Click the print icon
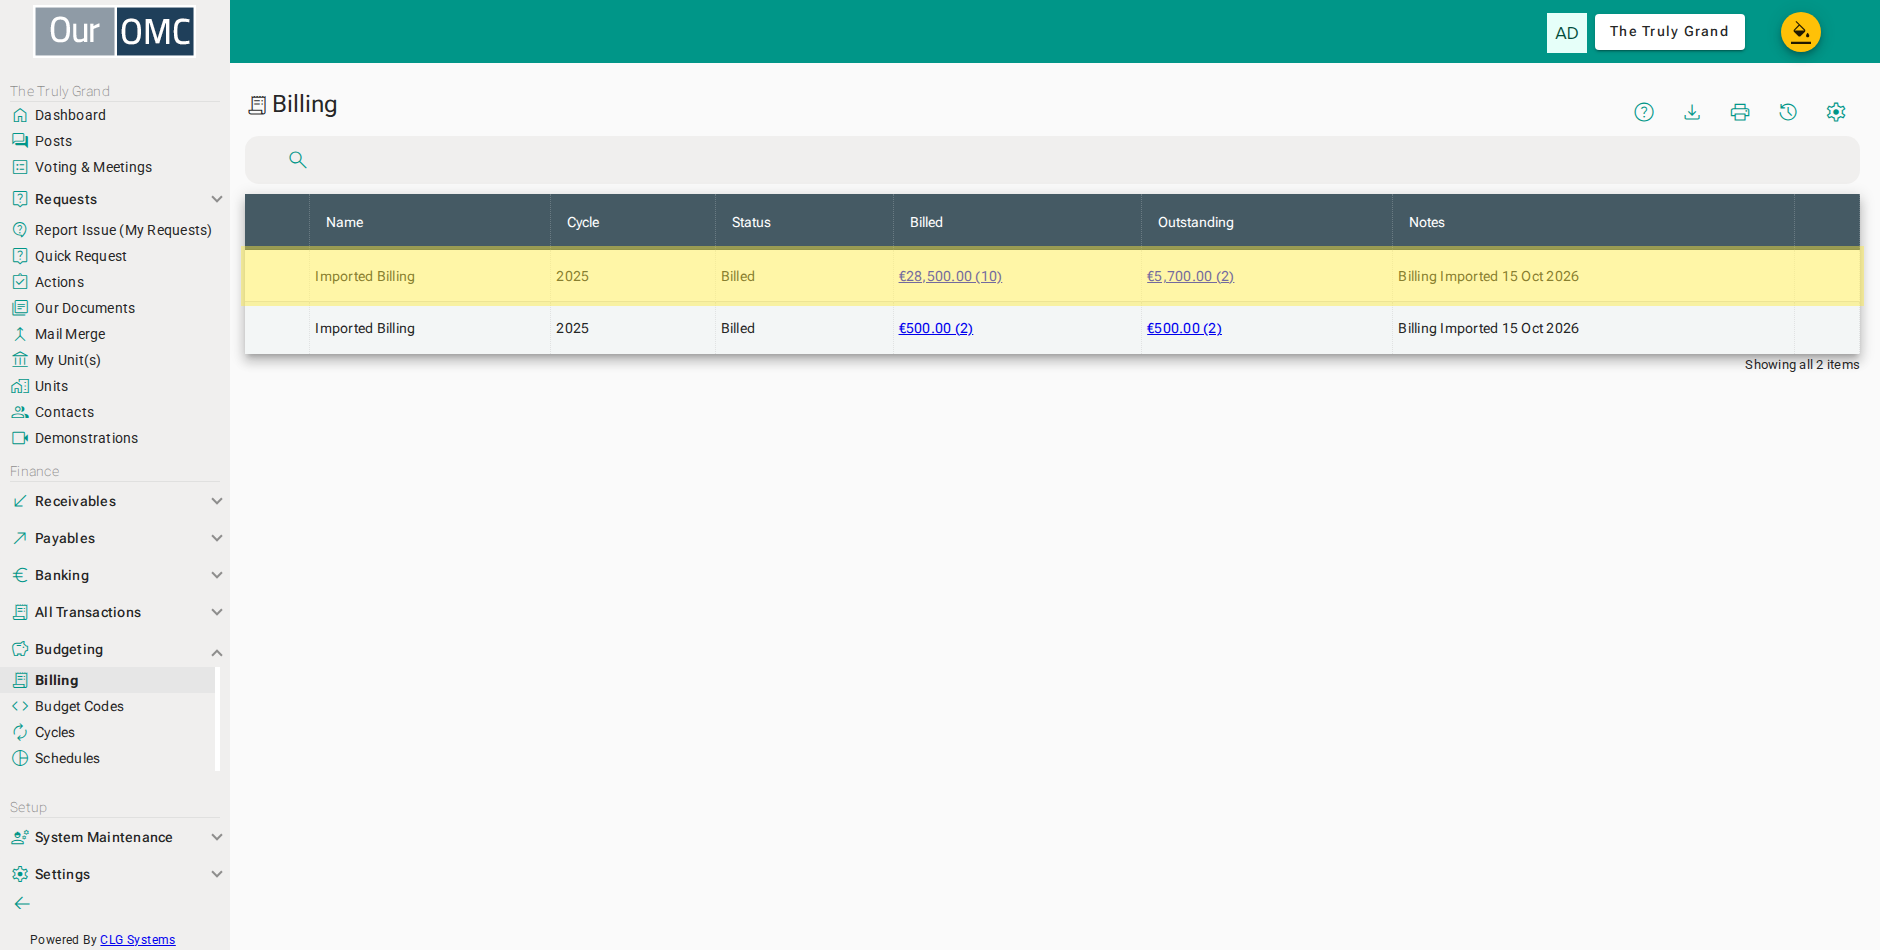The image size is (1880, 950). click(x=1740, y=112)
